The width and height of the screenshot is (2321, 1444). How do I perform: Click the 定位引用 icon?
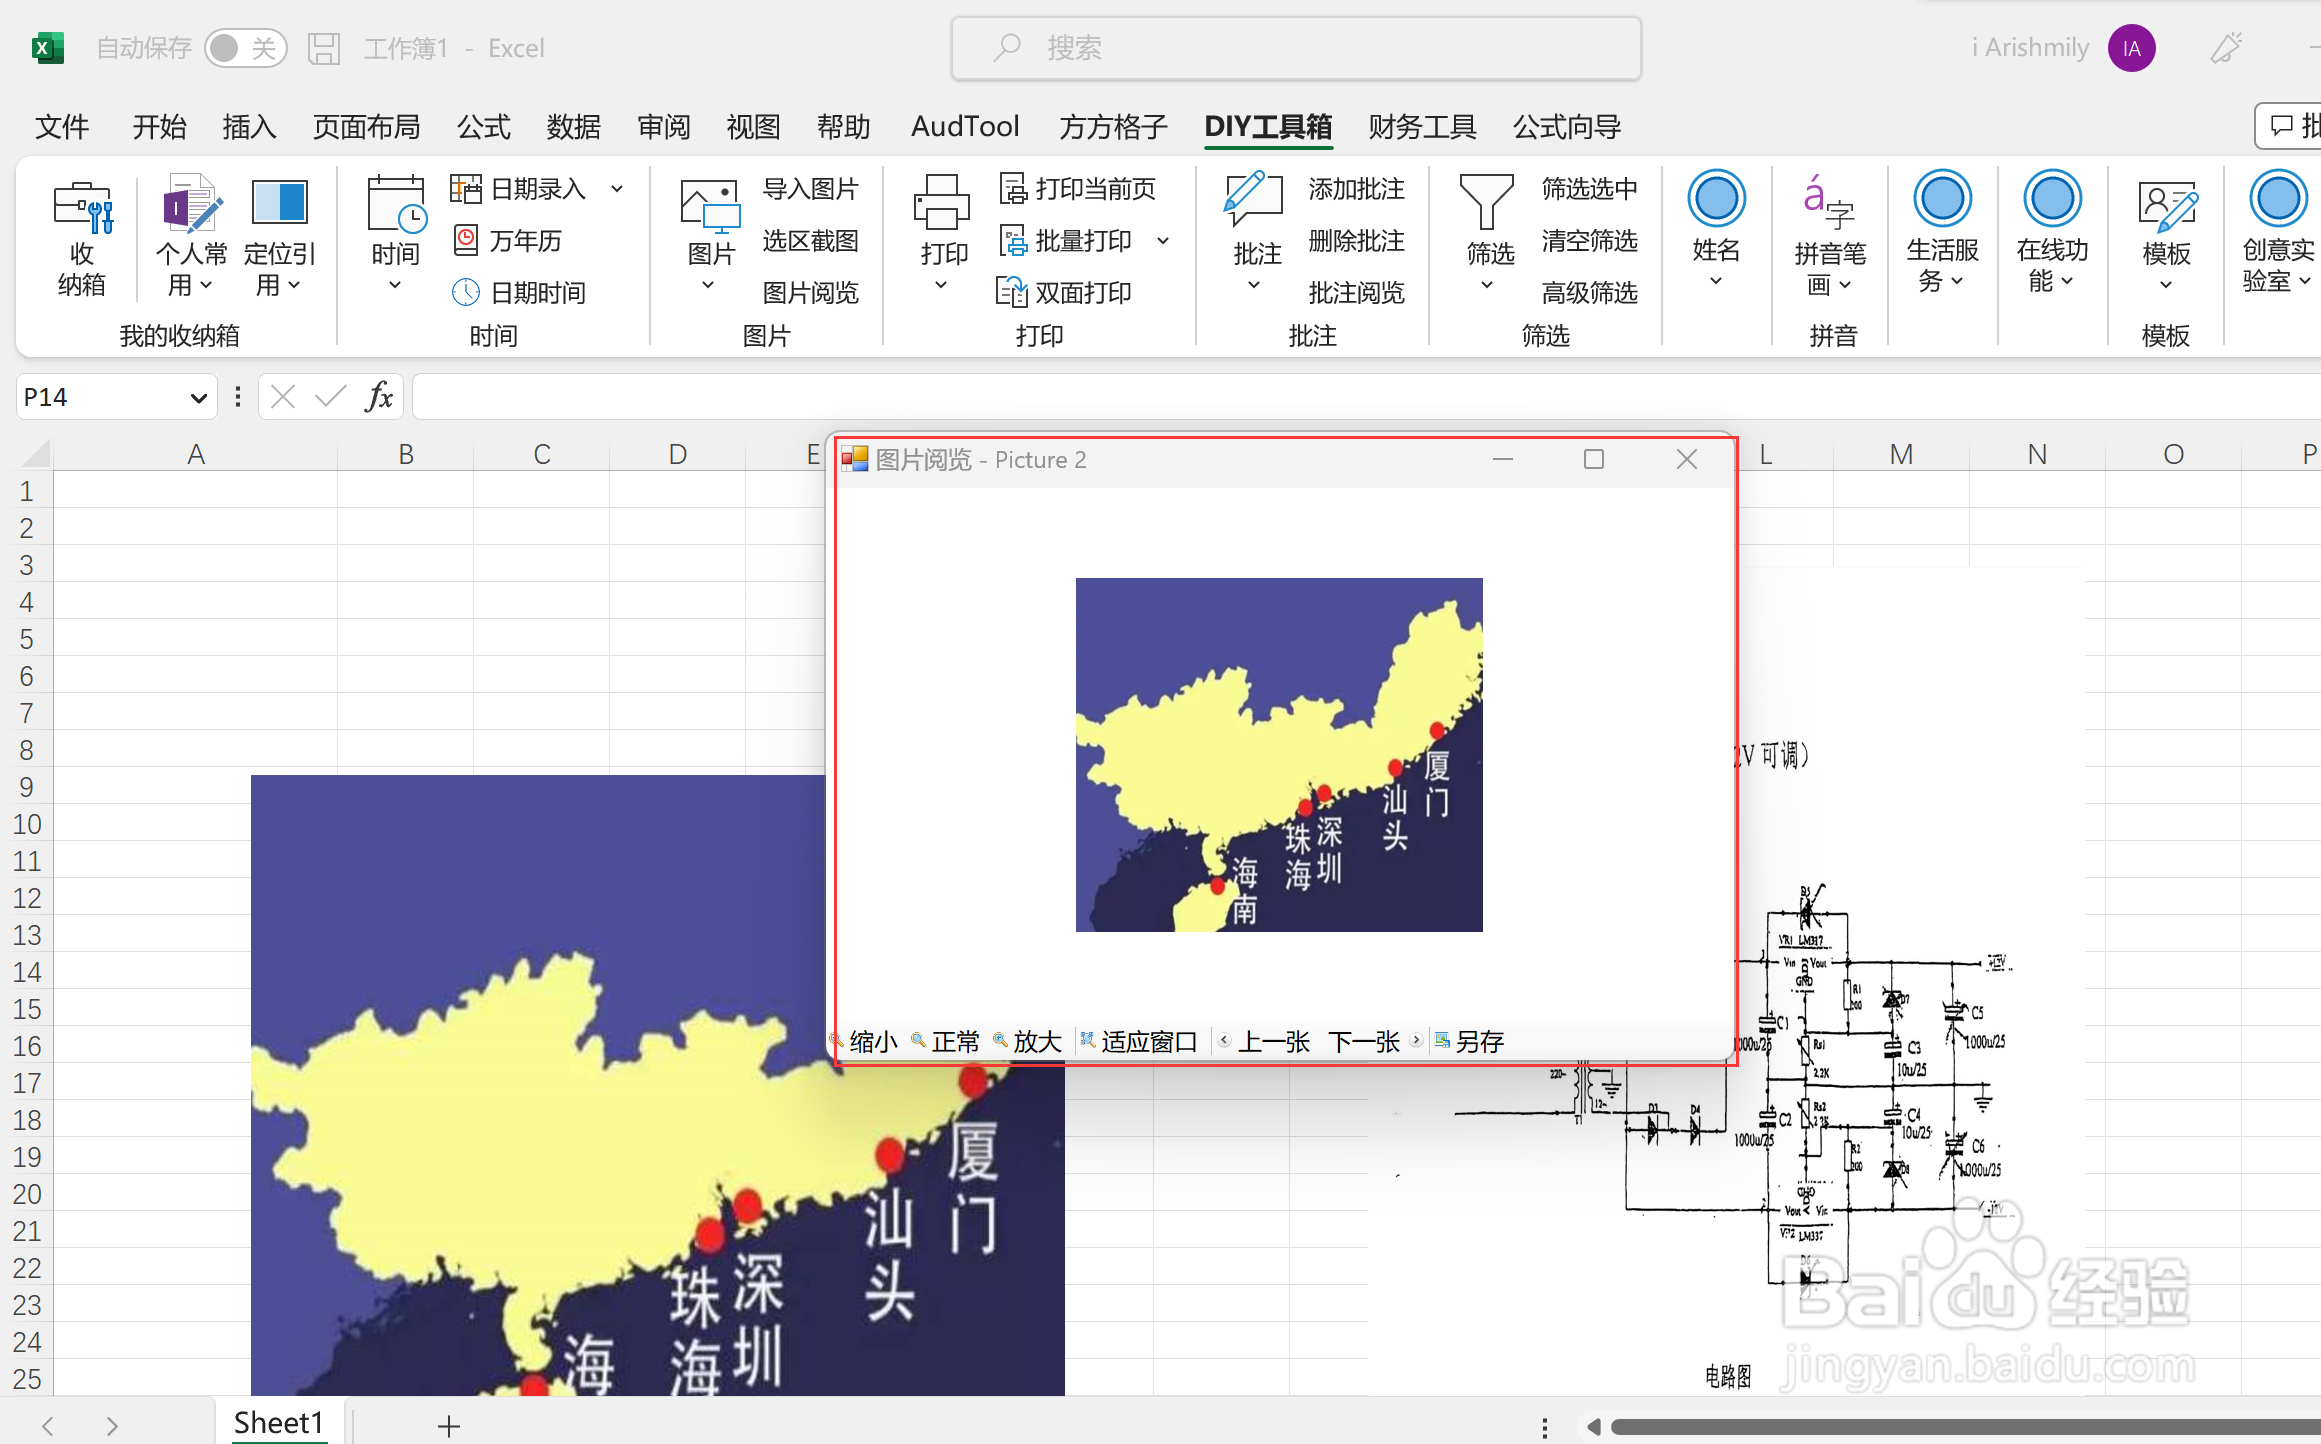point(280,203)
